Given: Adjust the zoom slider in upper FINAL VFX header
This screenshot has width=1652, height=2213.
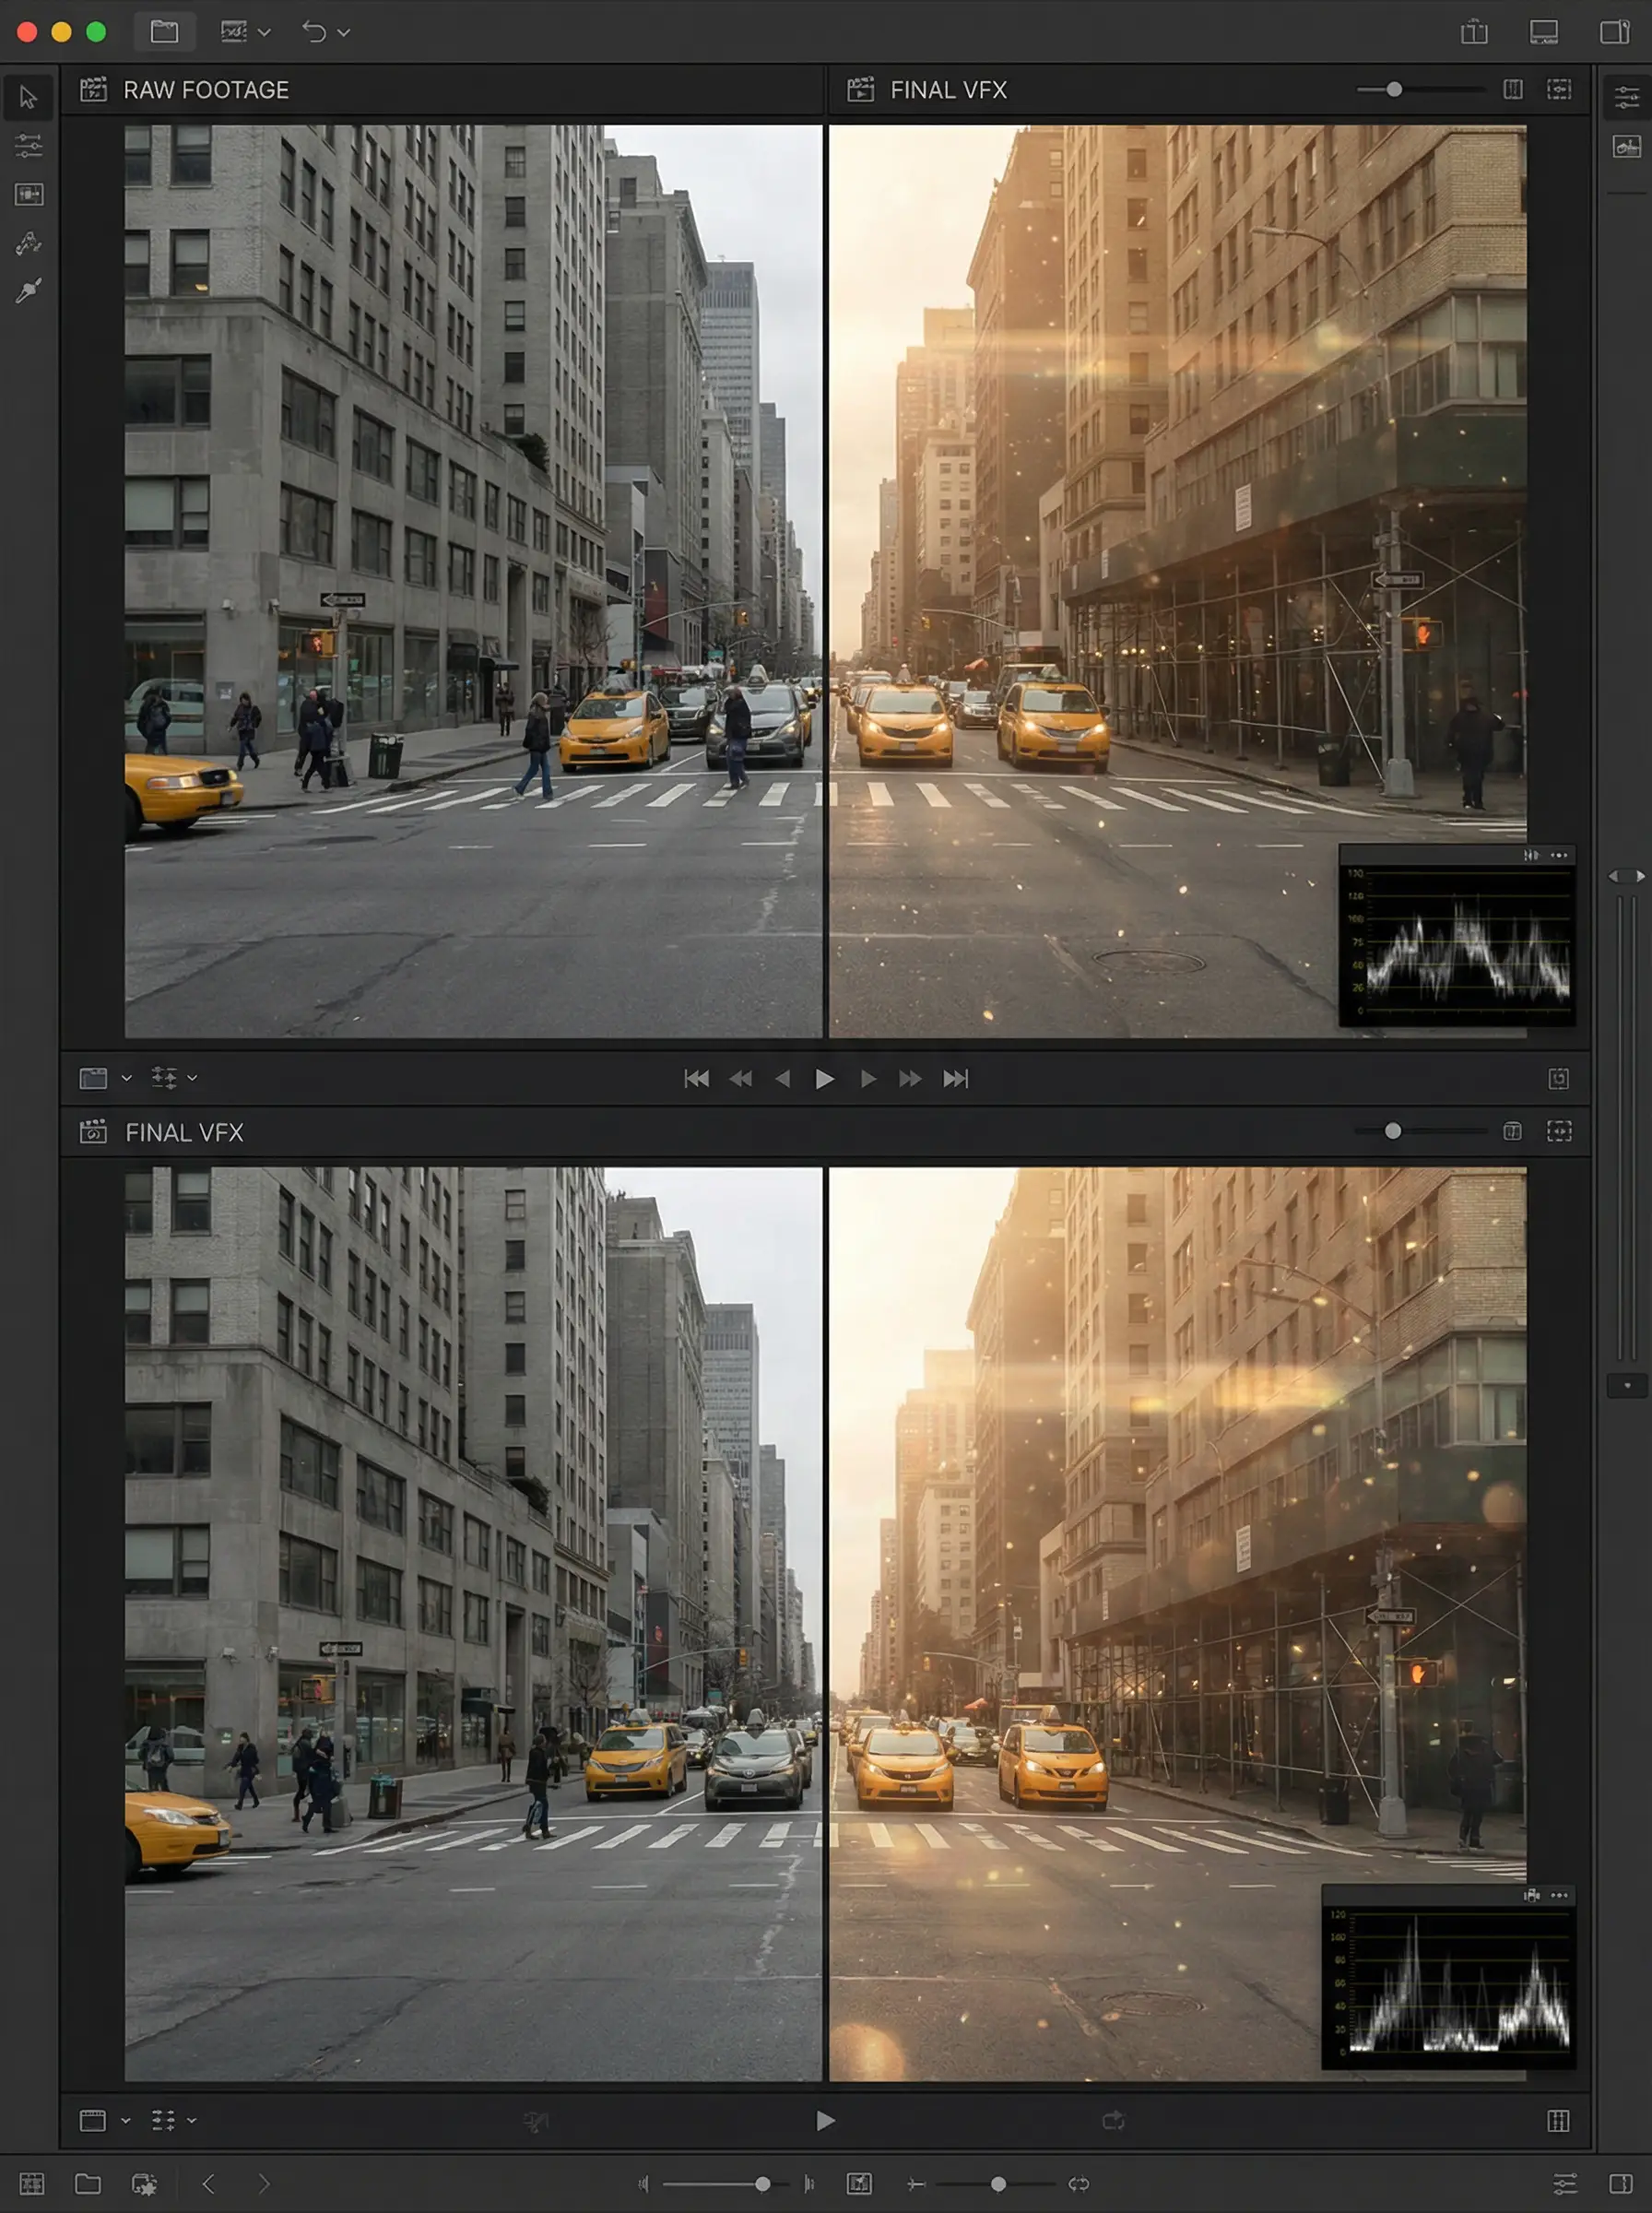Looking at the screenshot, I should 1393,90.
